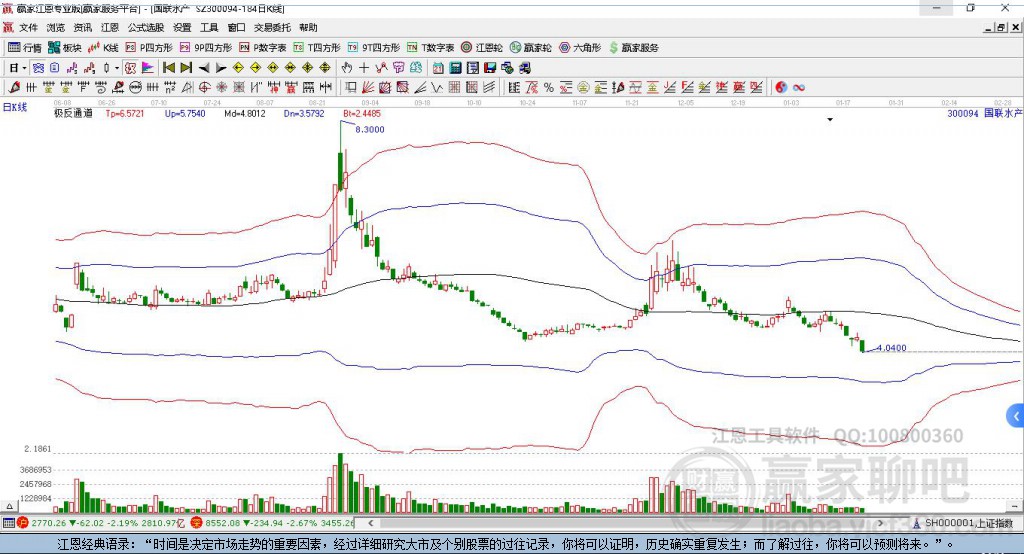Open 赢家服务 with dollar sign icon
This screenshot has height=554, width=1024.
[633, 47]
